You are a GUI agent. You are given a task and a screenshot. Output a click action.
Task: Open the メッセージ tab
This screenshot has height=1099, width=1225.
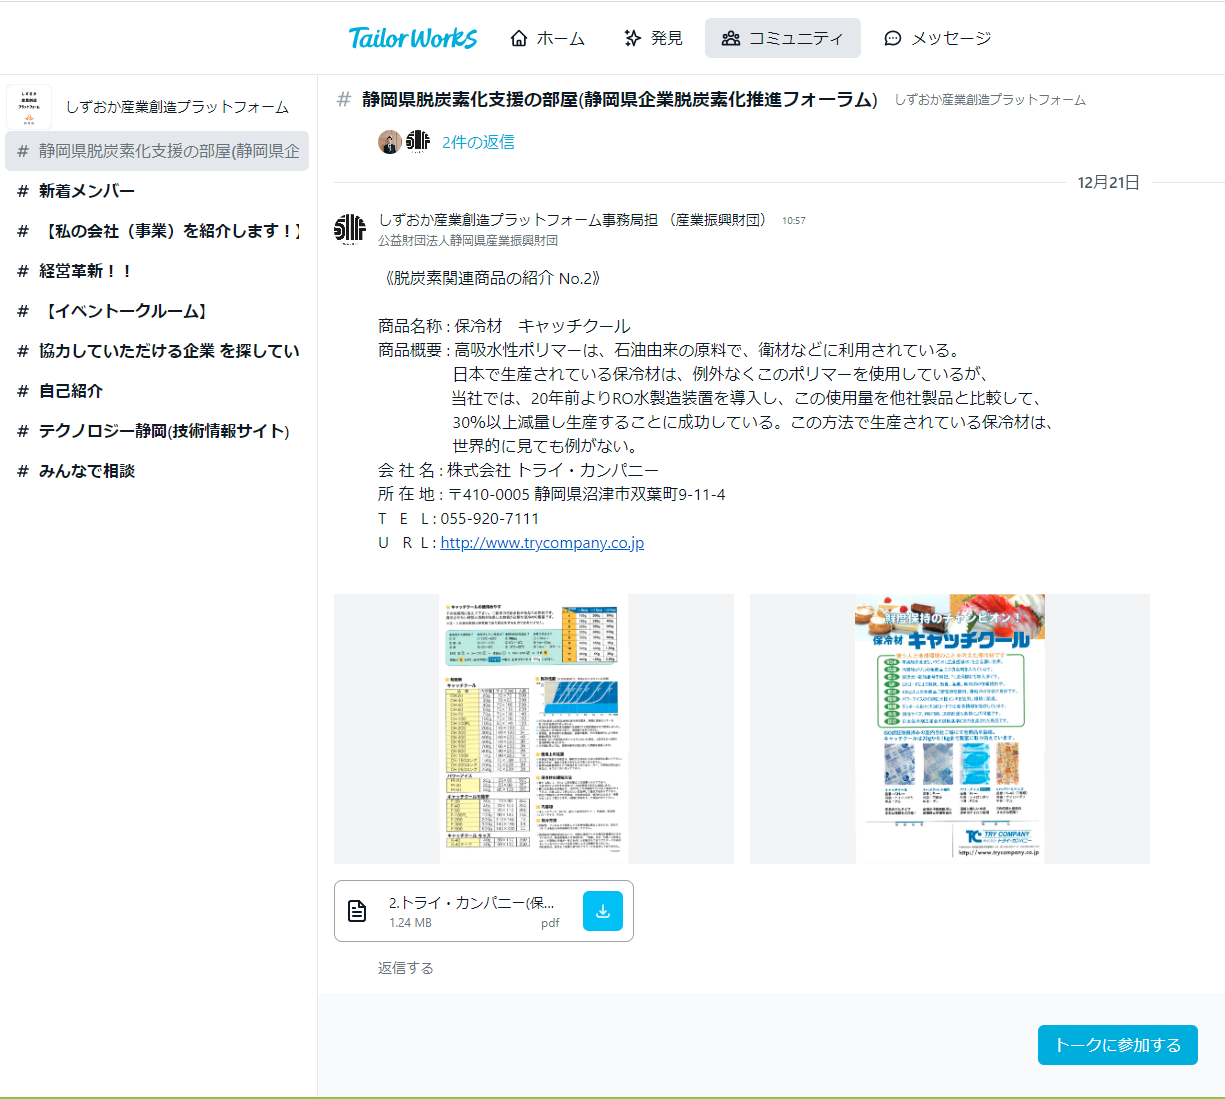point(938,38)
